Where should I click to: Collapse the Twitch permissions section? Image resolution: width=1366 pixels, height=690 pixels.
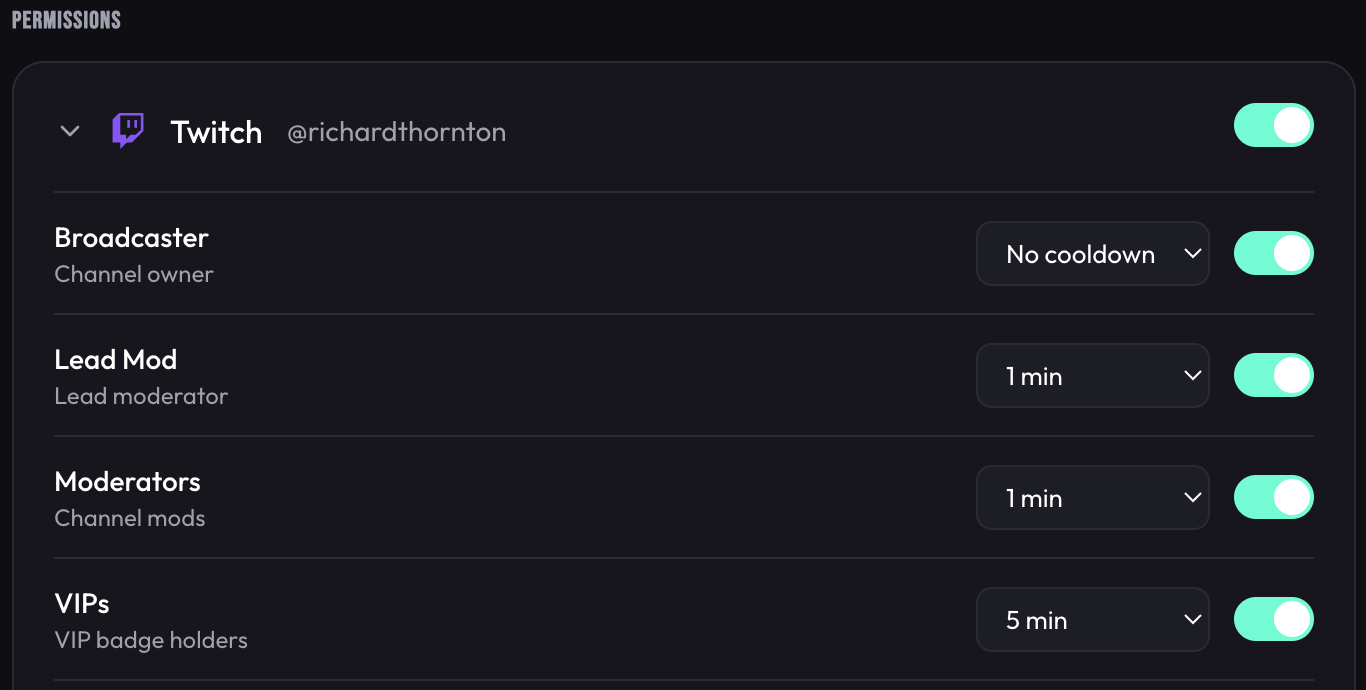70,131
